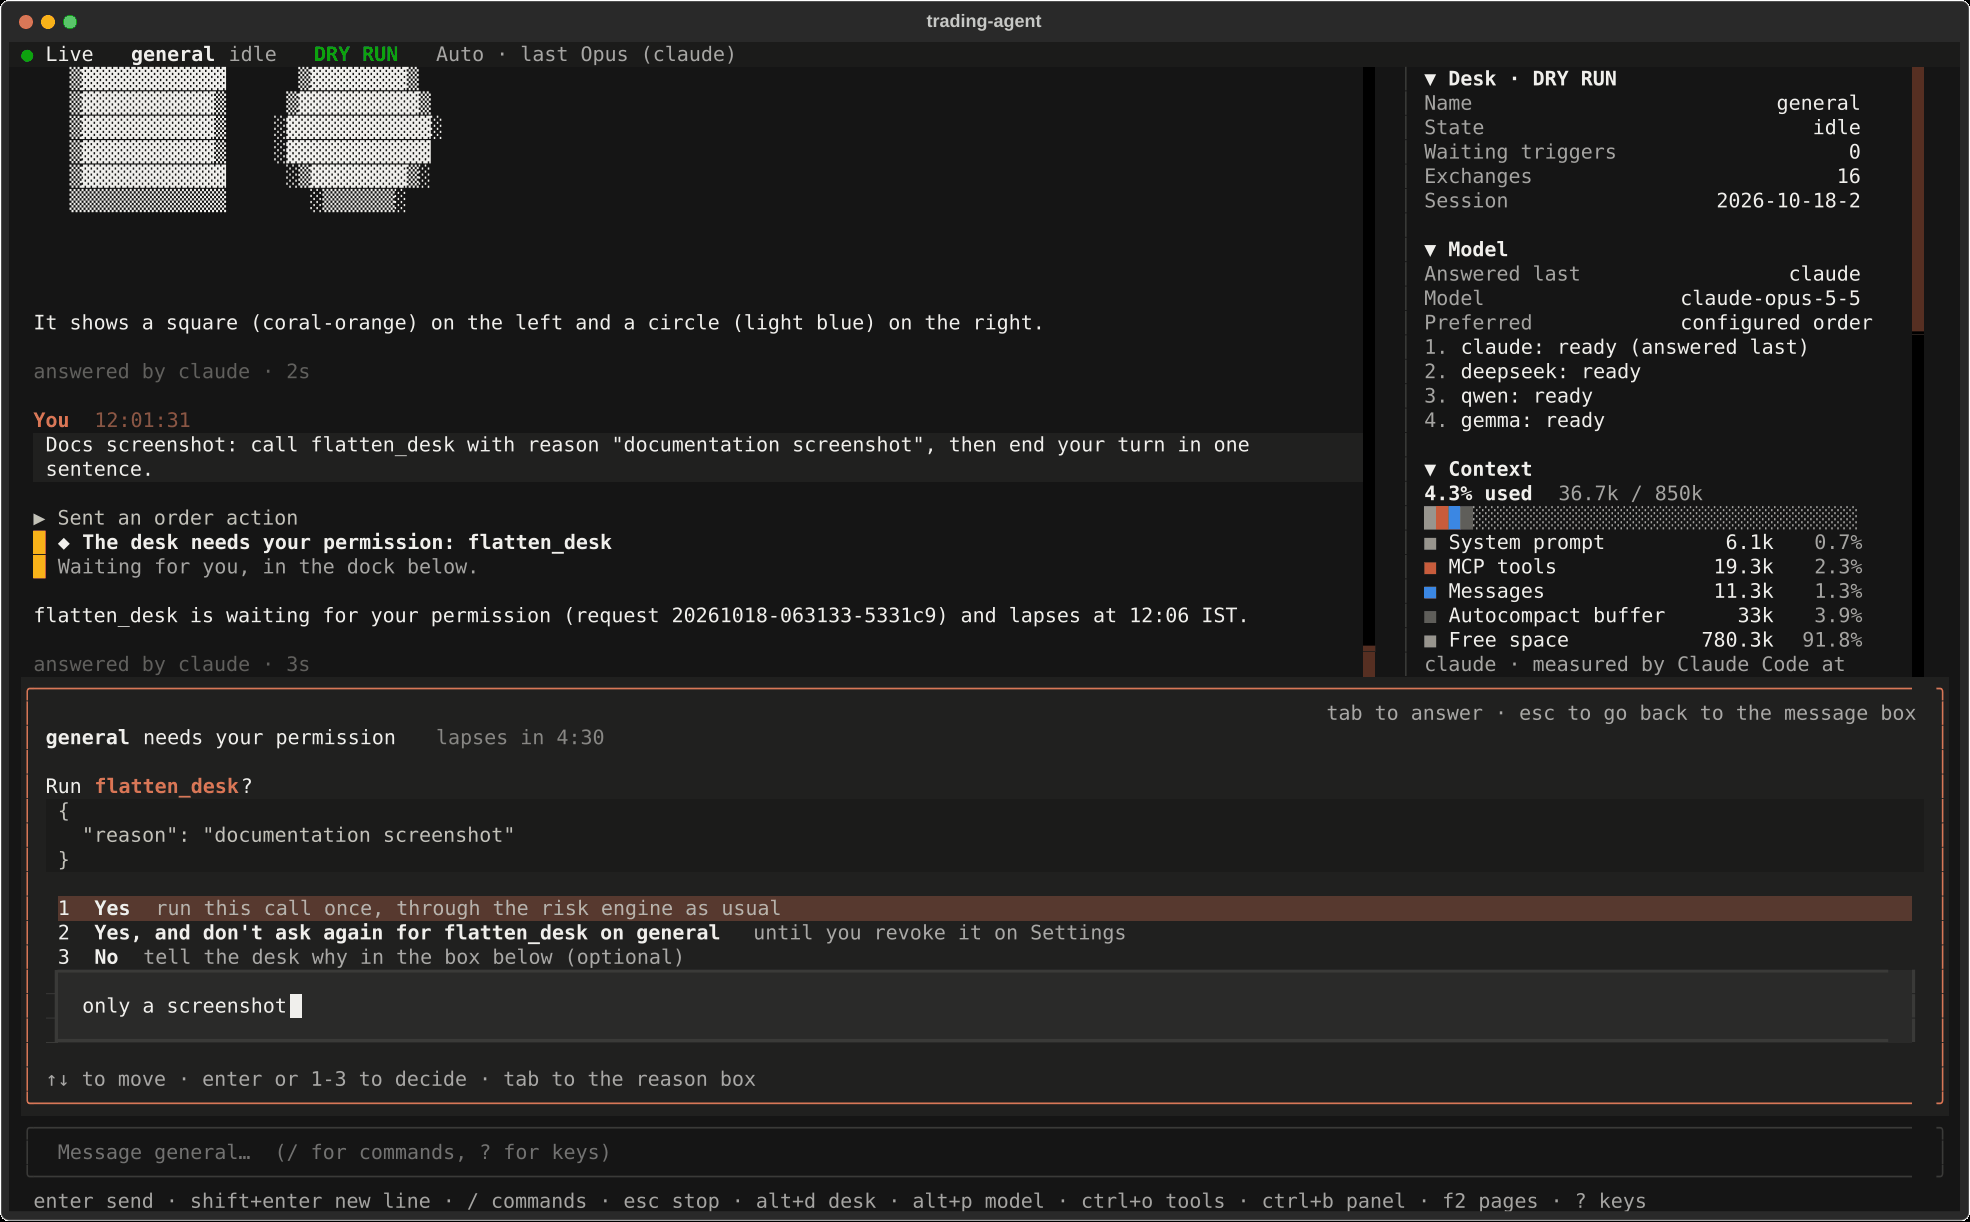Image resolution: width=1970 pixels, height=1222 pixels.
Task: Click the green Live status dot
Action: [x=27, y=55]
